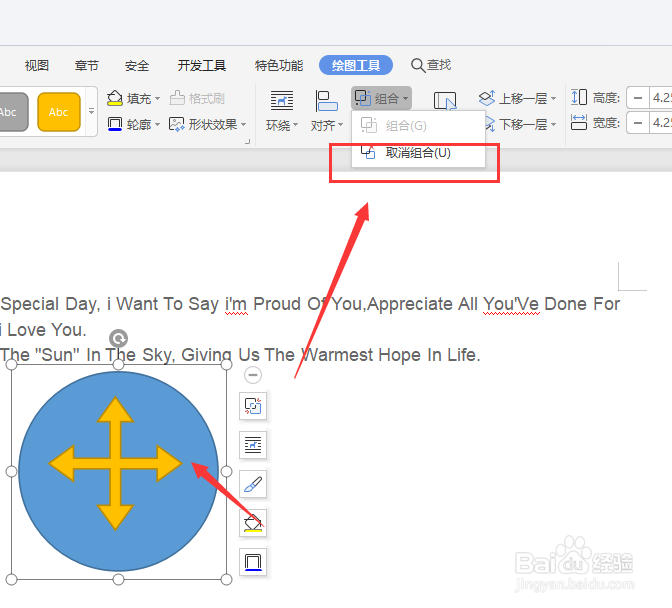Collapse the floating quick toolbar
The width and height of the screenshot is (672, 608).
pyautogui.click(x=253, y=375)
